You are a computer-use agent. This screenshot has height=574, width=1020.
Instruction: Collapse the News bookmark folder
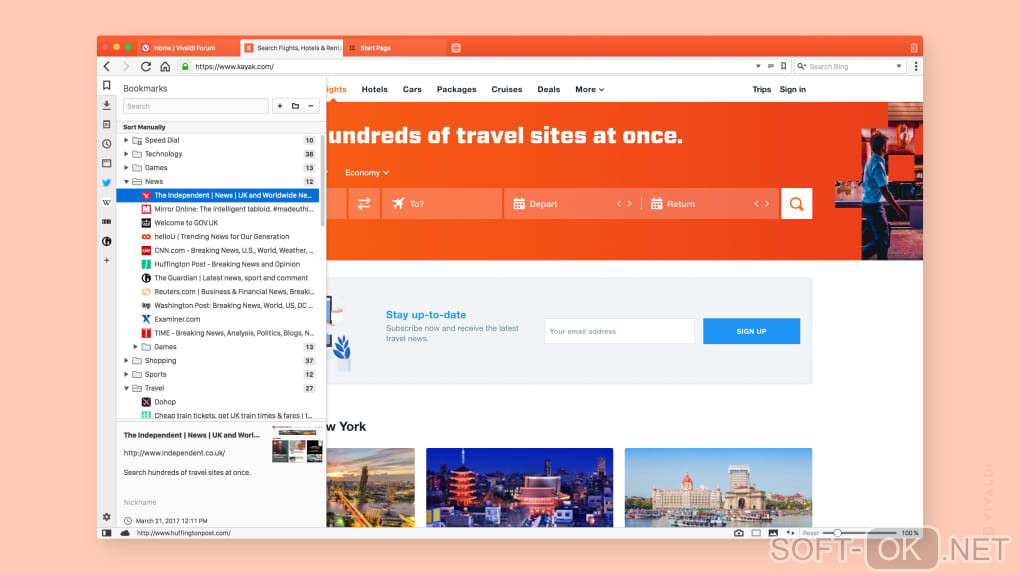pyautogui.click(x=126, y=182)
